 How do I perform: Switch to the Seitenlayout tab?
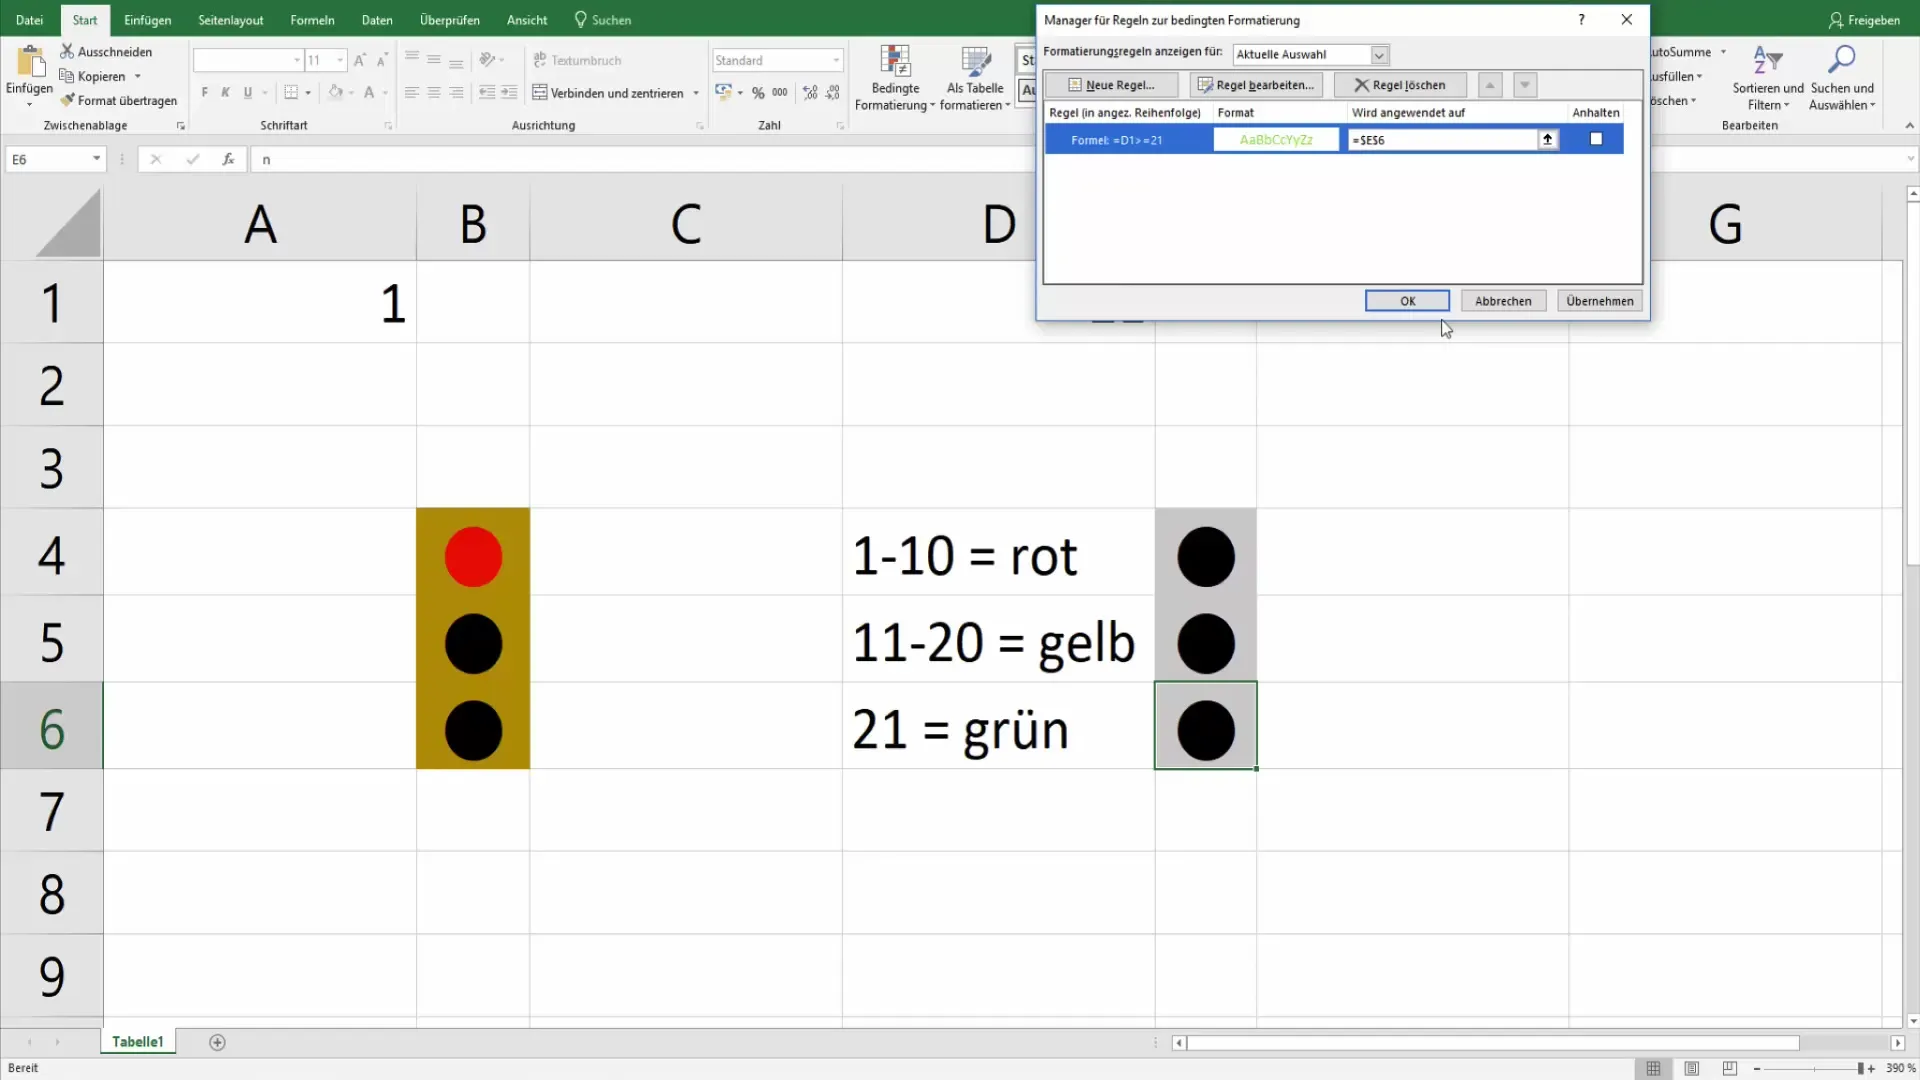(x=231, y=20)
